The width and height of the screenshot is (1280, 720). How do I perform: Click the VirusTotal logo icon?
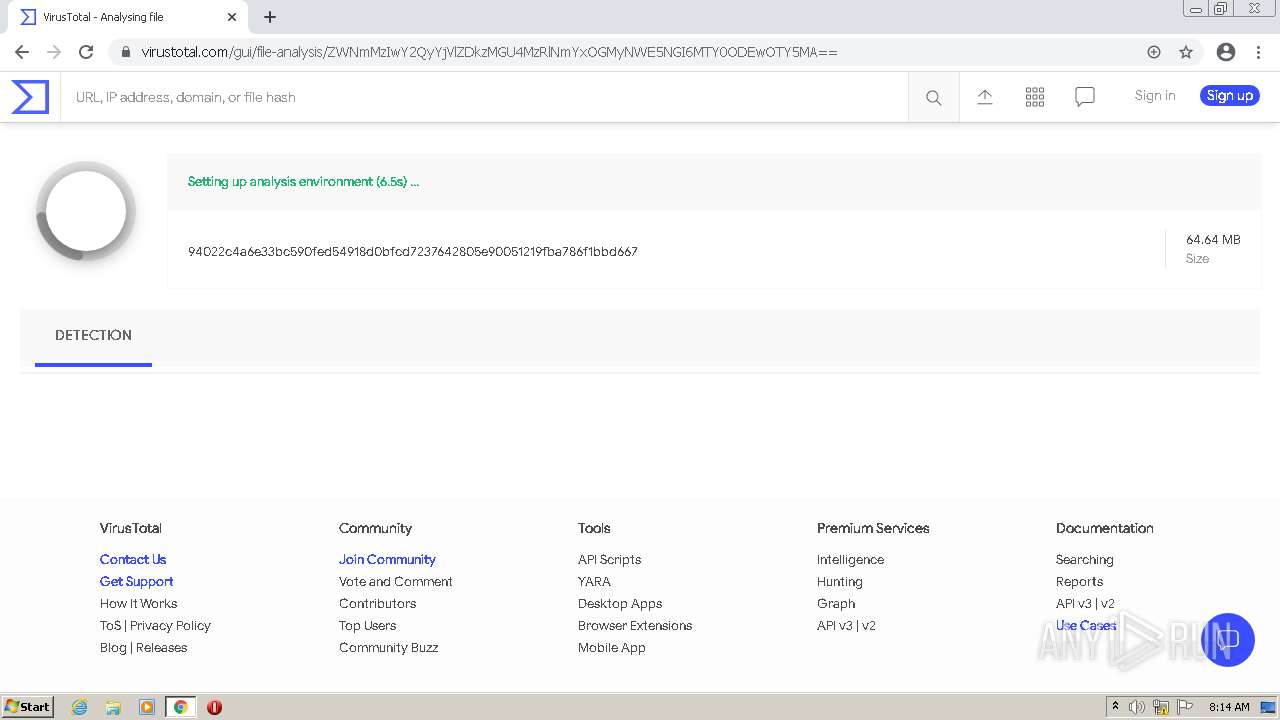tap(30, 97)
